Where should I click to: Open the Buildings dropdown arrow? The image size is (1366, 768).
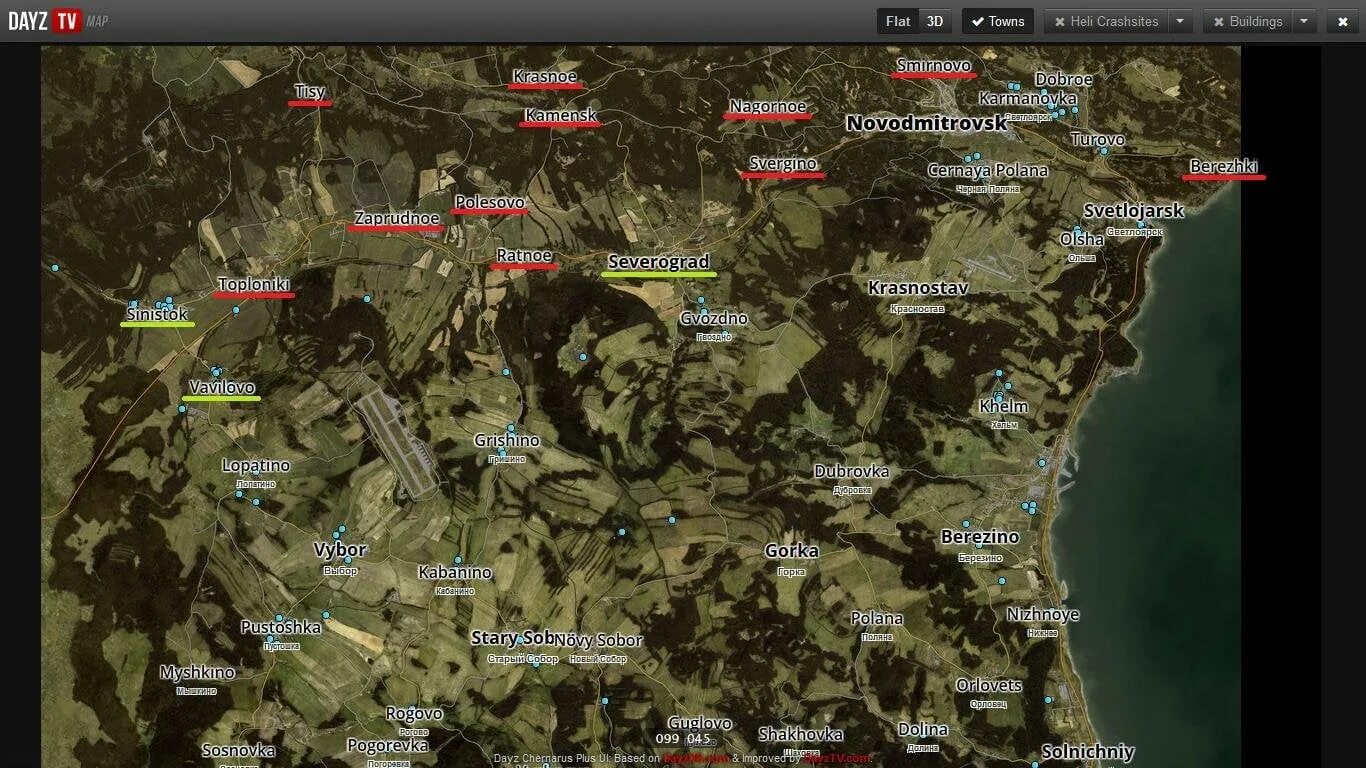(x=1304, y=21)
